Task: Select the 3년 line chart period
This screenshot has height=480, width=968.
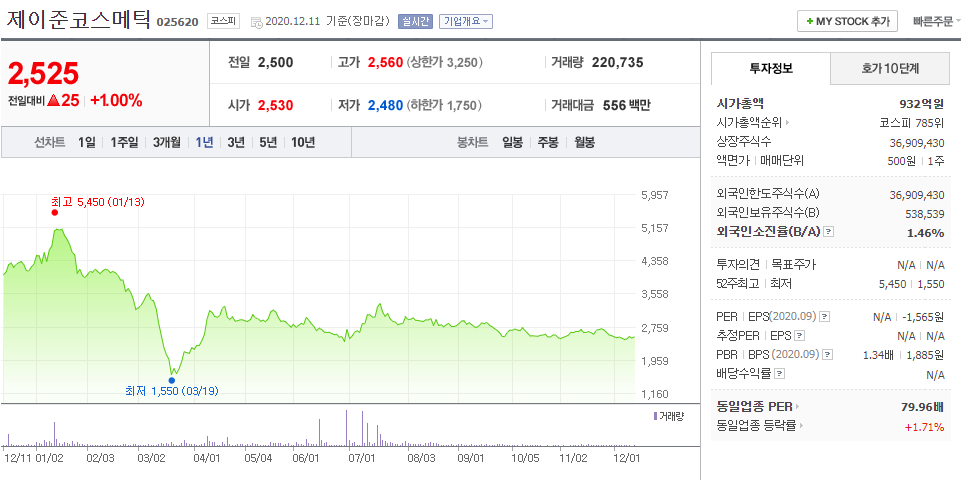Action: (236, 143)
